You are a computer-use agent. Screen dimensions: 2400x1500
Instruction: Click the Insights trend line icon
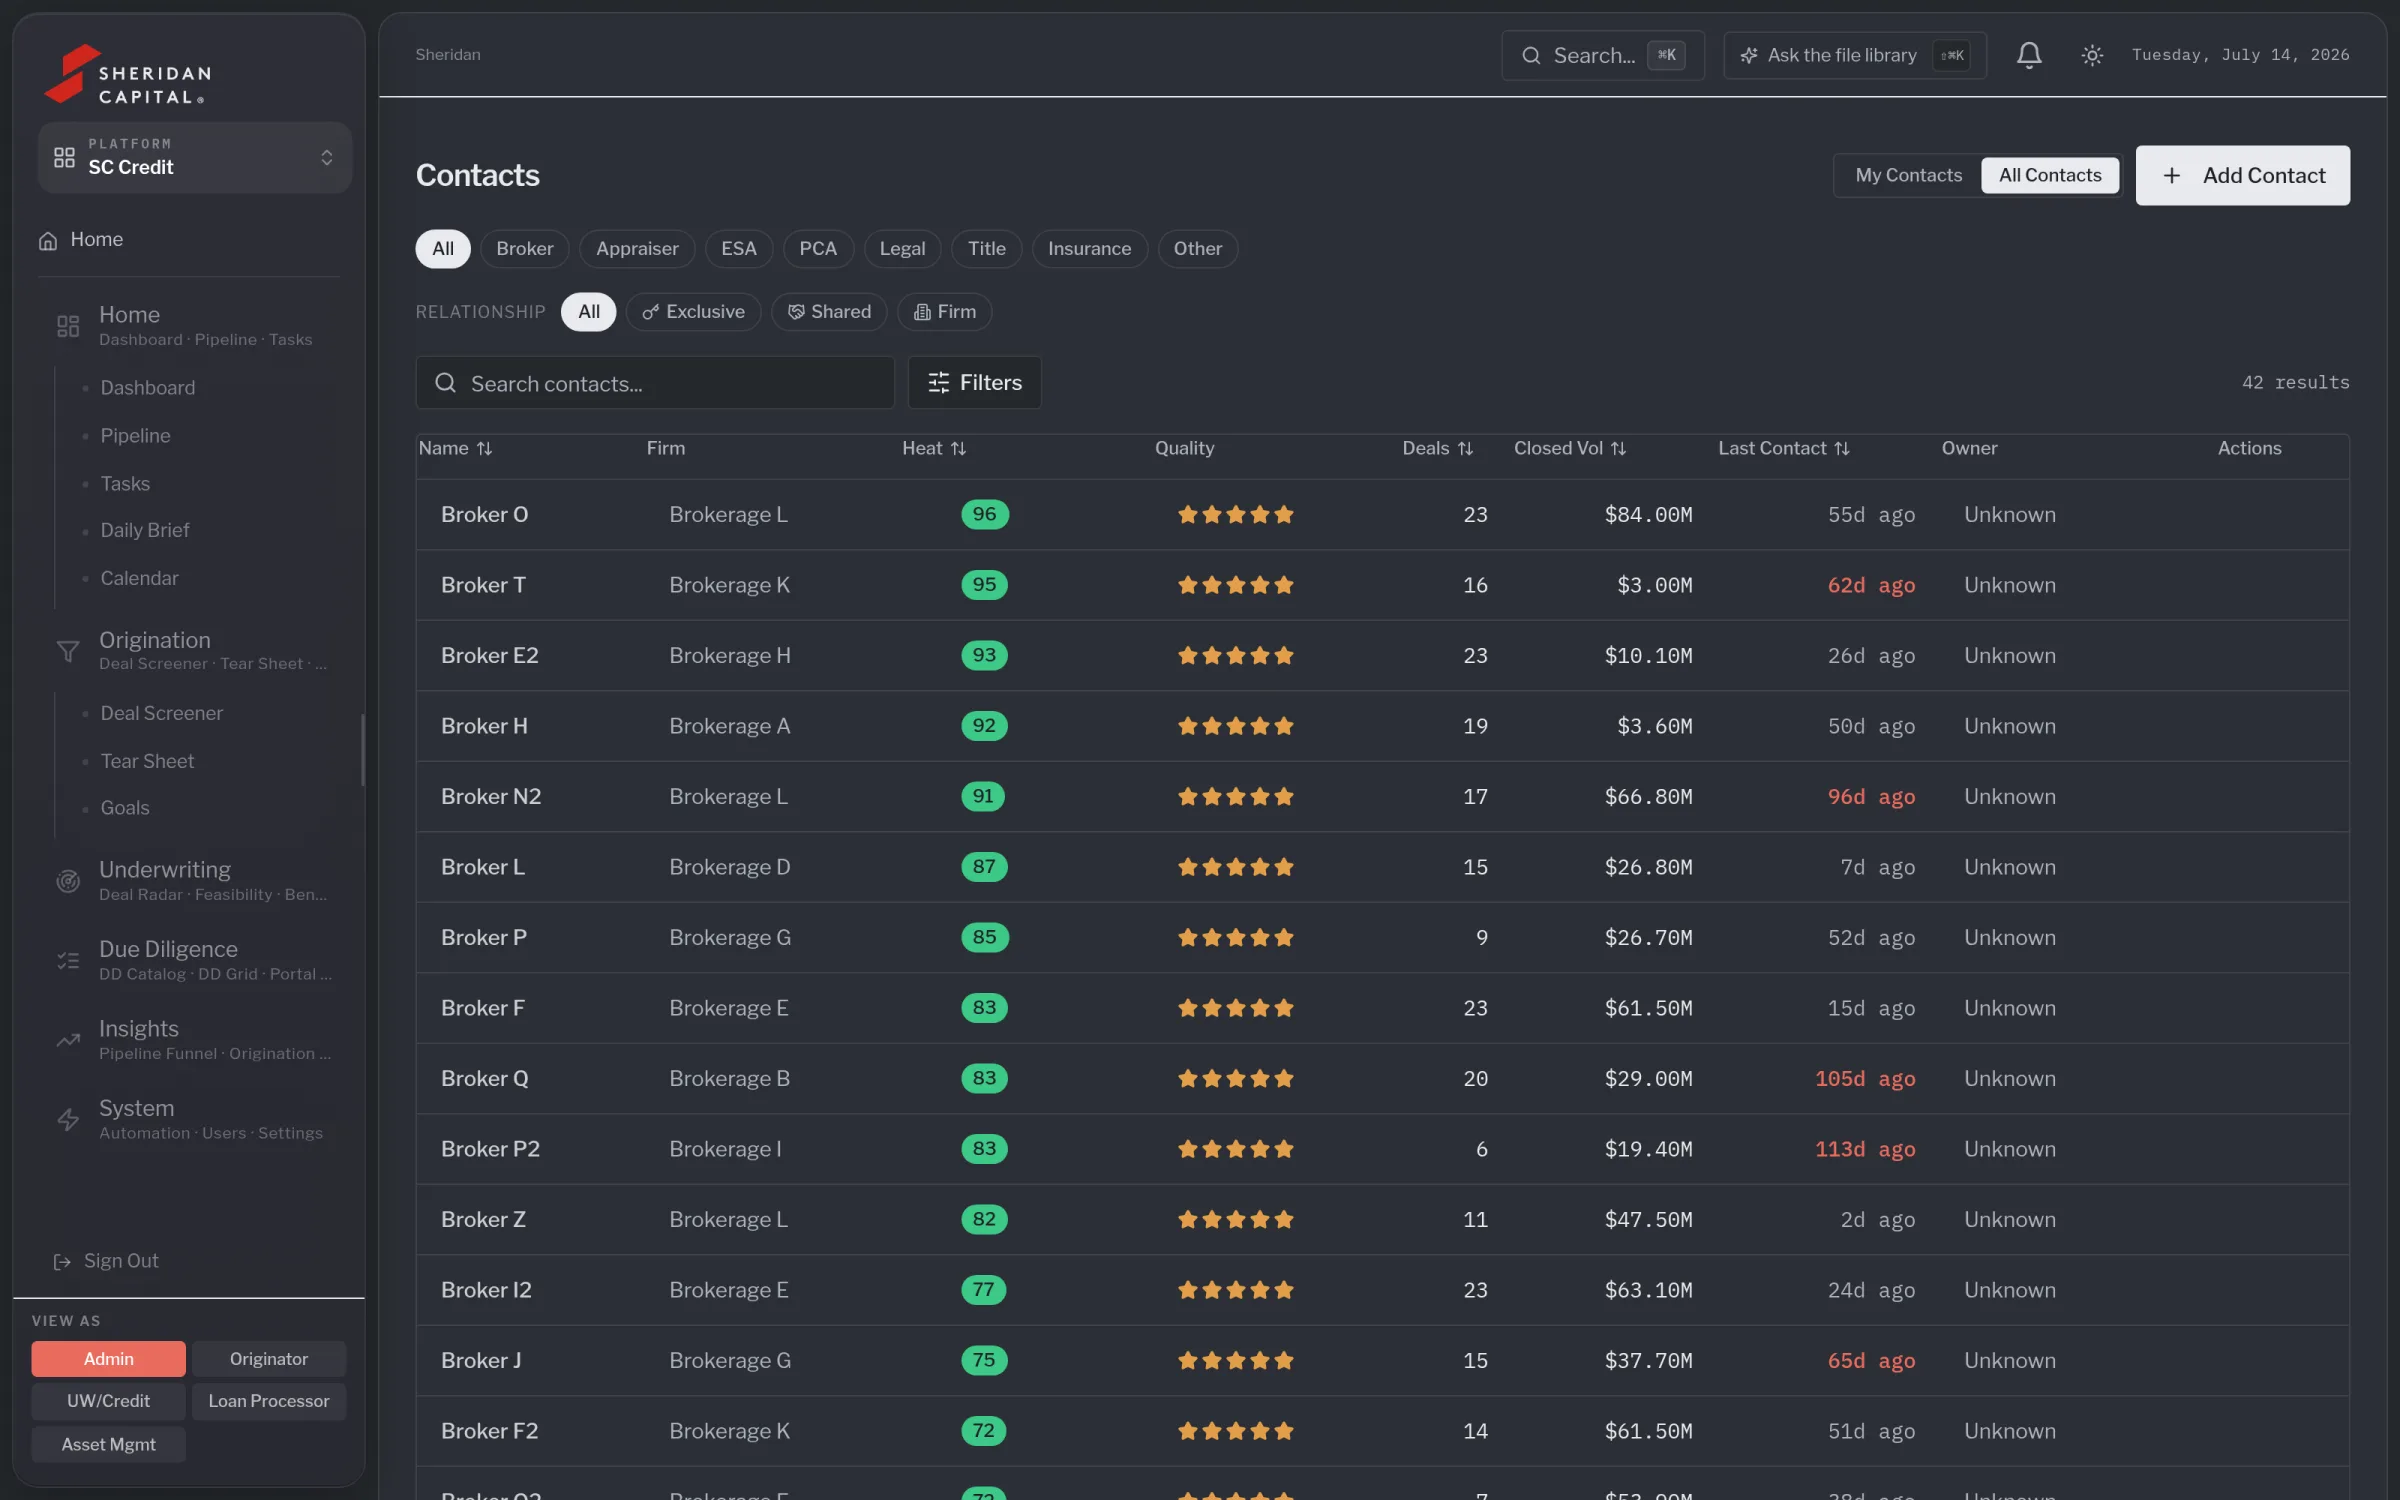pyautogui.click(x=68, y=1040)
